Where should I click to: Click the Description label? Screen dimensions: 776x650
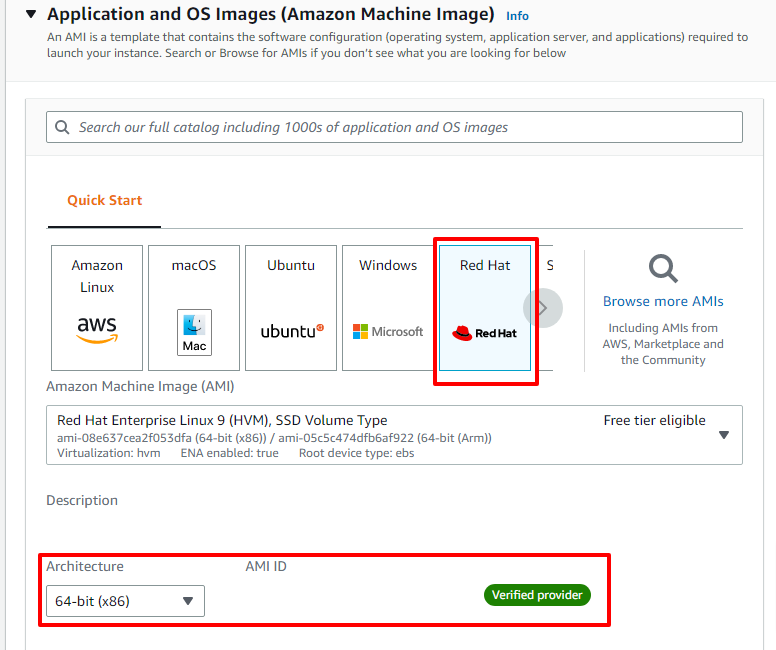click(x=82, y=500)
